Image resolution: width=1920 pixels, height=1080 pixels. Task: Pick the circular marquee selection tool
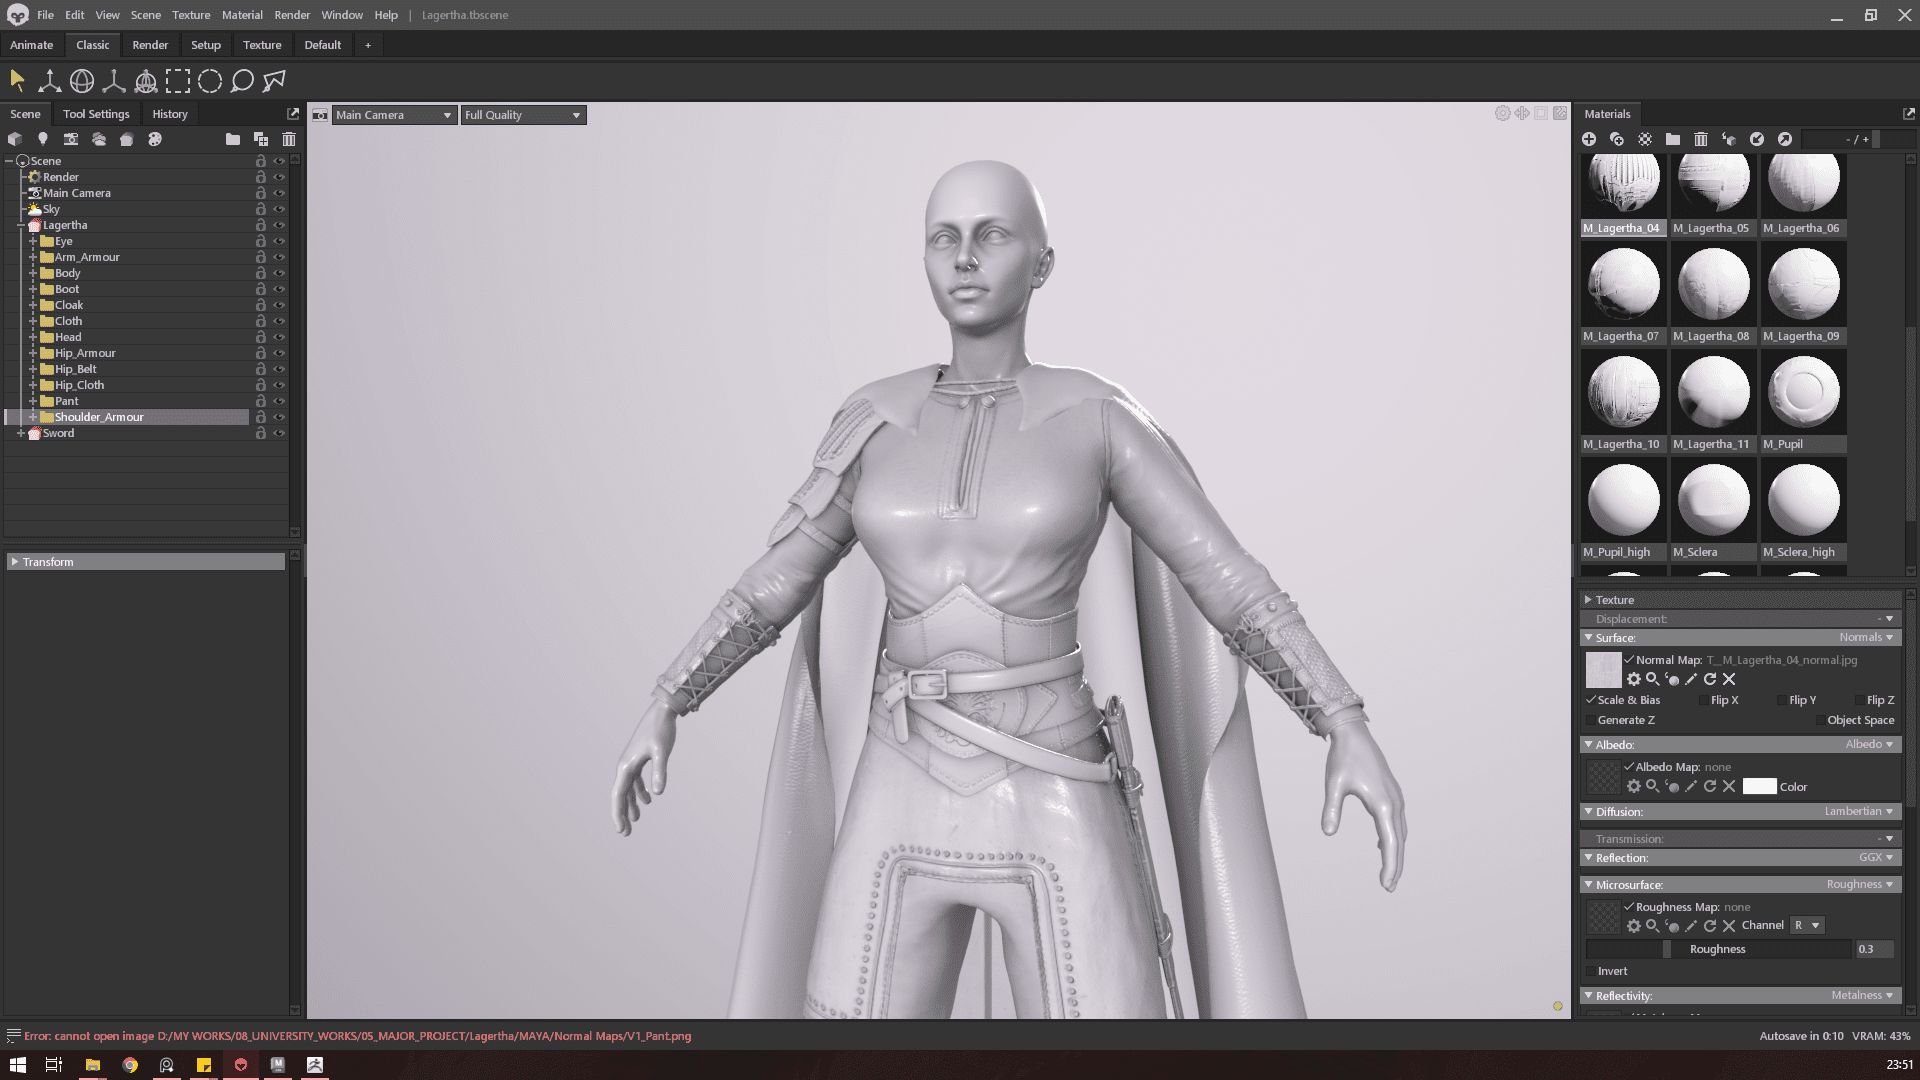210,81
